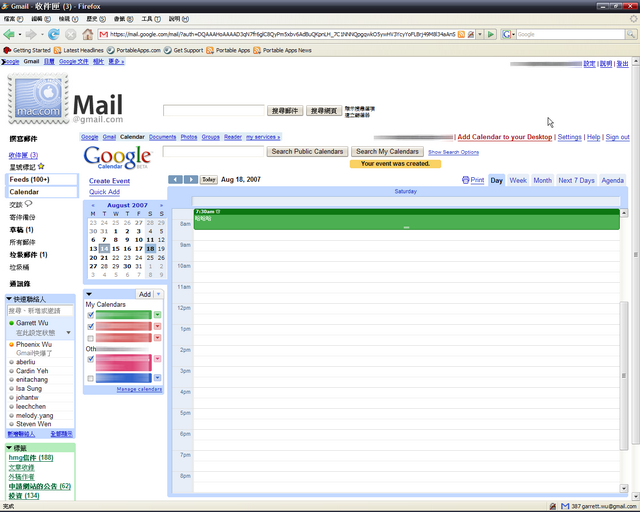
Task: Click the search magnifier icon in Firefox search box
Action: click(631, 34)
